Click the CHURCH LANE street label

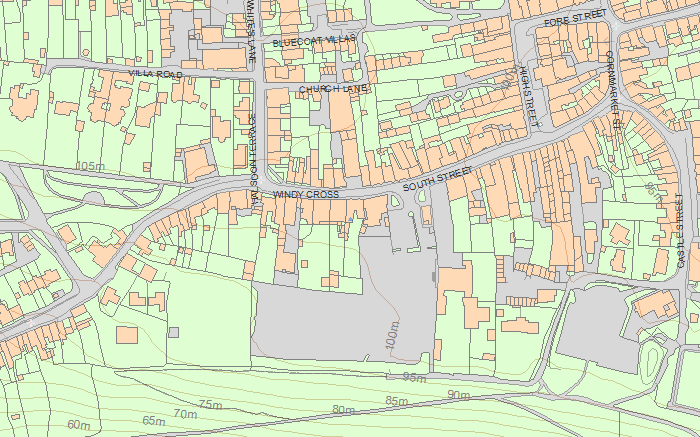(x=333, y=89)
